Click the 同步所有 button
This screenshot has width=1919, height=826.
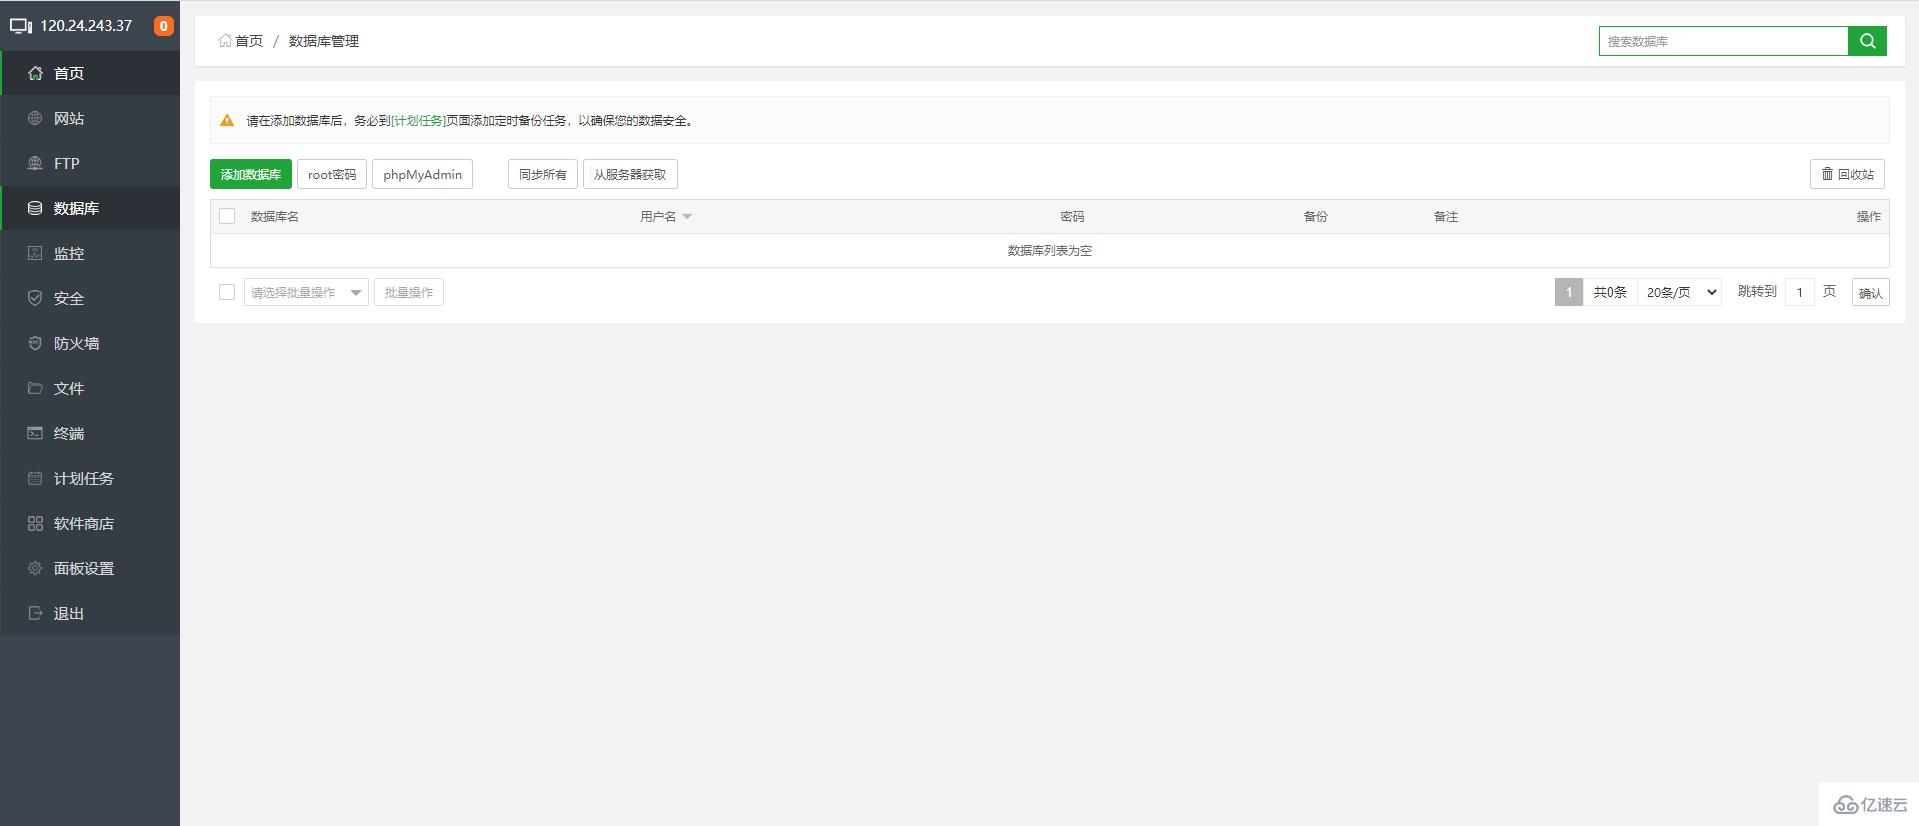[x=543, y=174]
